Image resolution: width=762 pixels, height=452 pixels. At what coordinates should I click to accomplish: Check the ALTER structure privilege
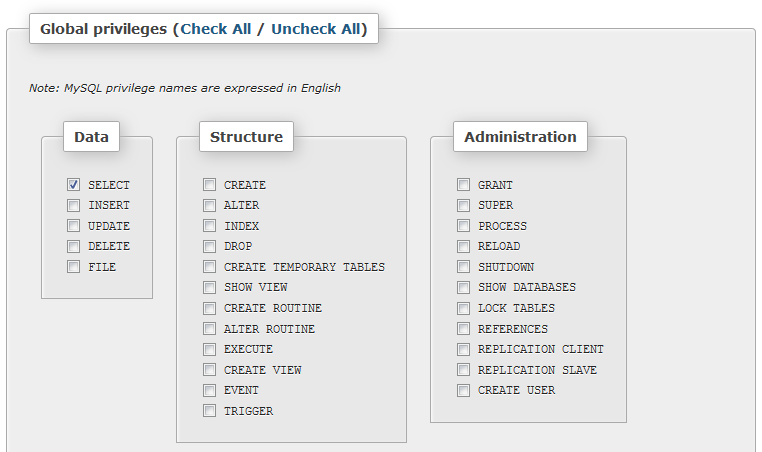click(x=209, y=205)
